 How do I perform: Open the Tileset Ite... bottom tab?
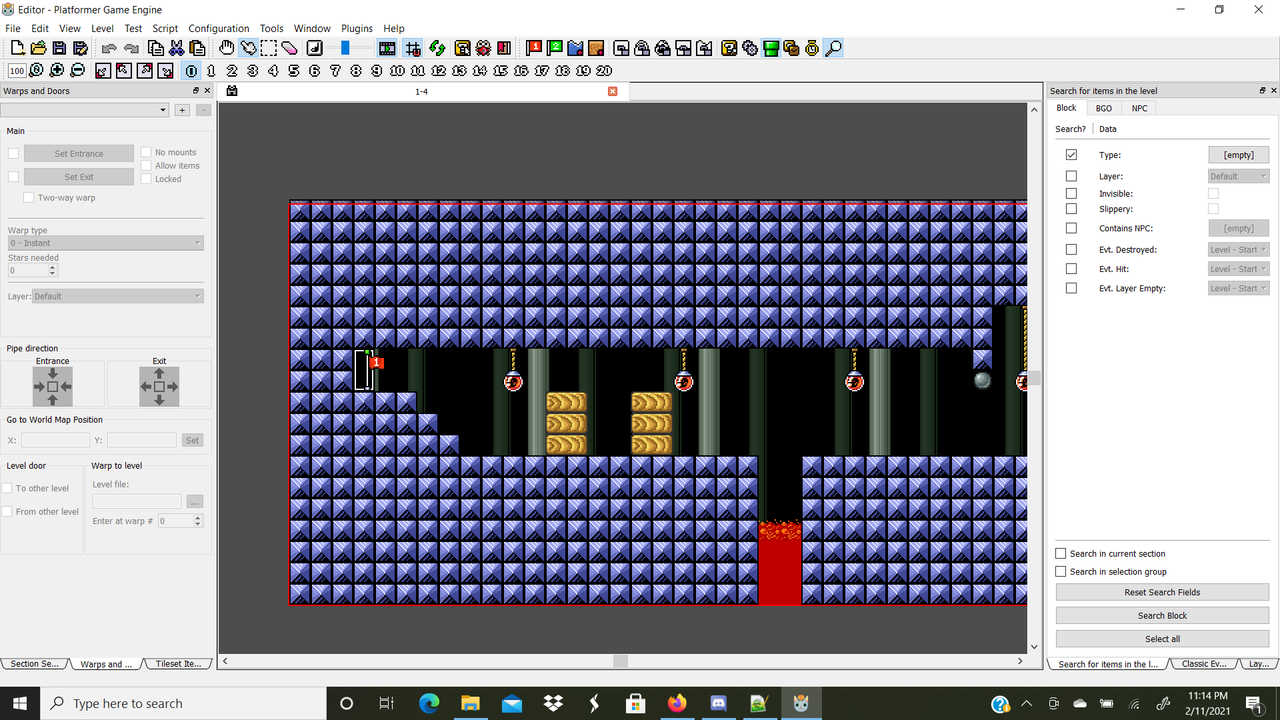point(179,664)
